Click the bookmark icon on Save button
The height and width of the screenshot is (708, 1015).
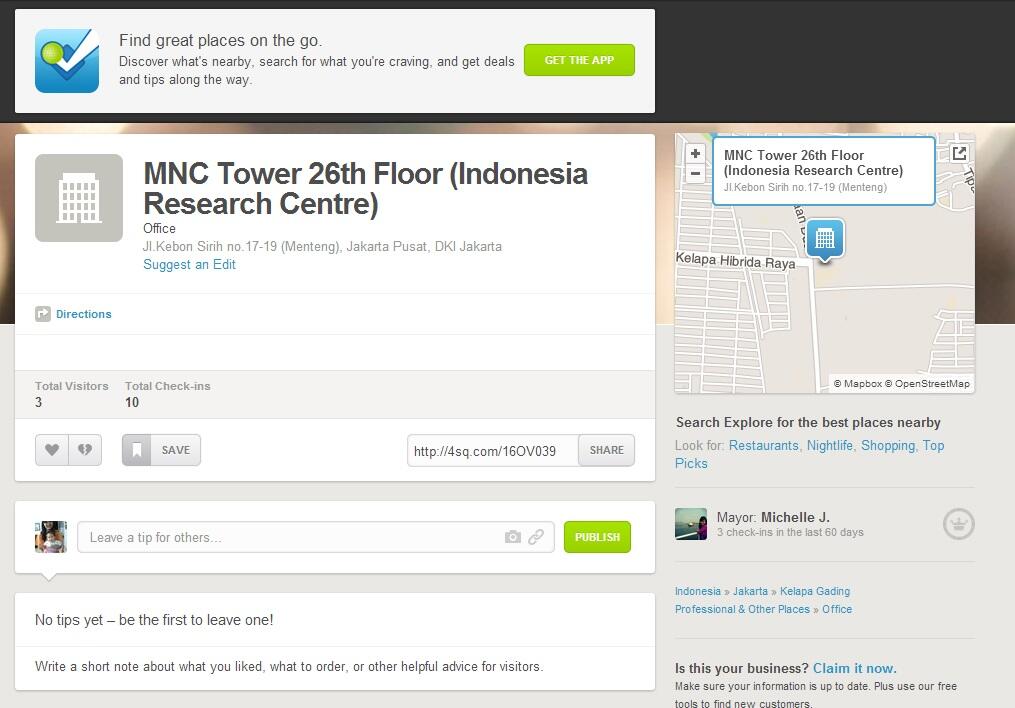point(137,450)
